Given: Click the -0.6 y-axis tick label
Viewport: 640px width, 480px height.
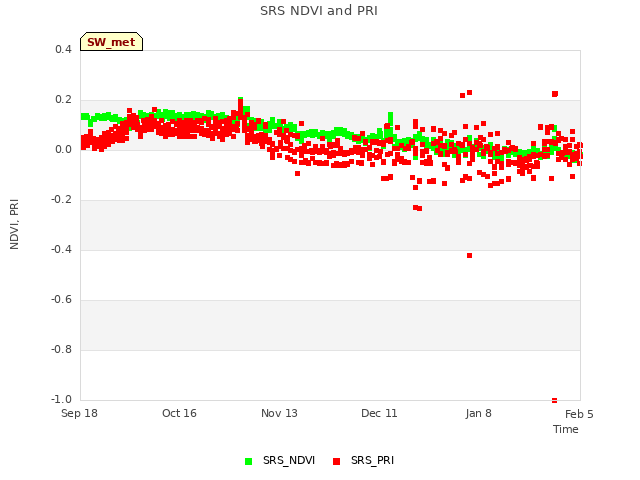Looking at the screenshot, I should 61,300.
